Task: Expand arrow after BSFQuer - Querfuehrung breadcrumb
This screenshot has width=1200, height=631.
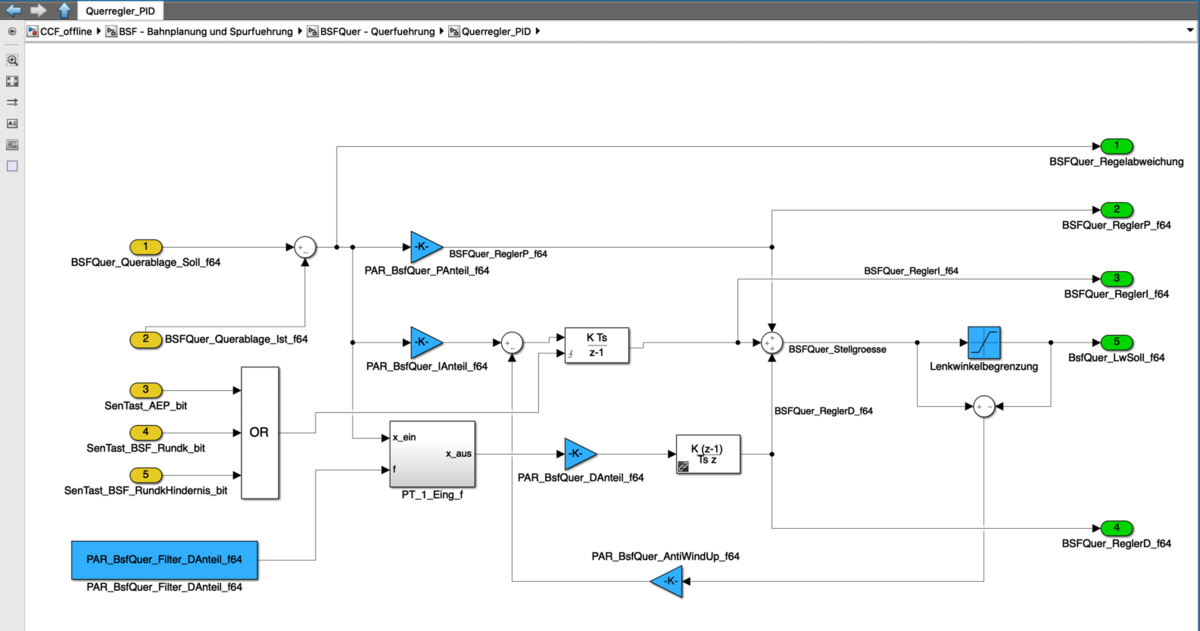Action: (441, 32)
